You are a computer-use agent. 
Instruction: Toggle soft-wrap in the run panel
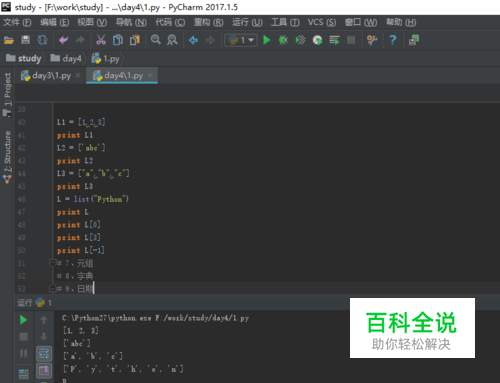coord(44,353)
